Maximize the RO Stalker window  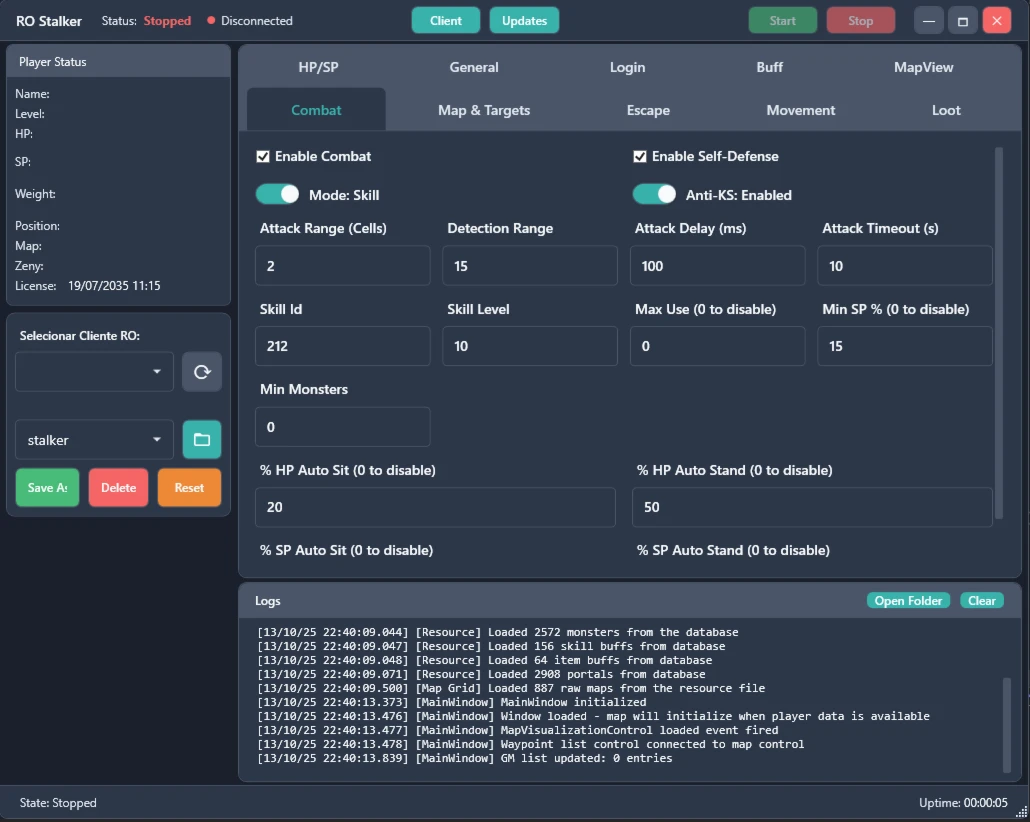[963, 21]
